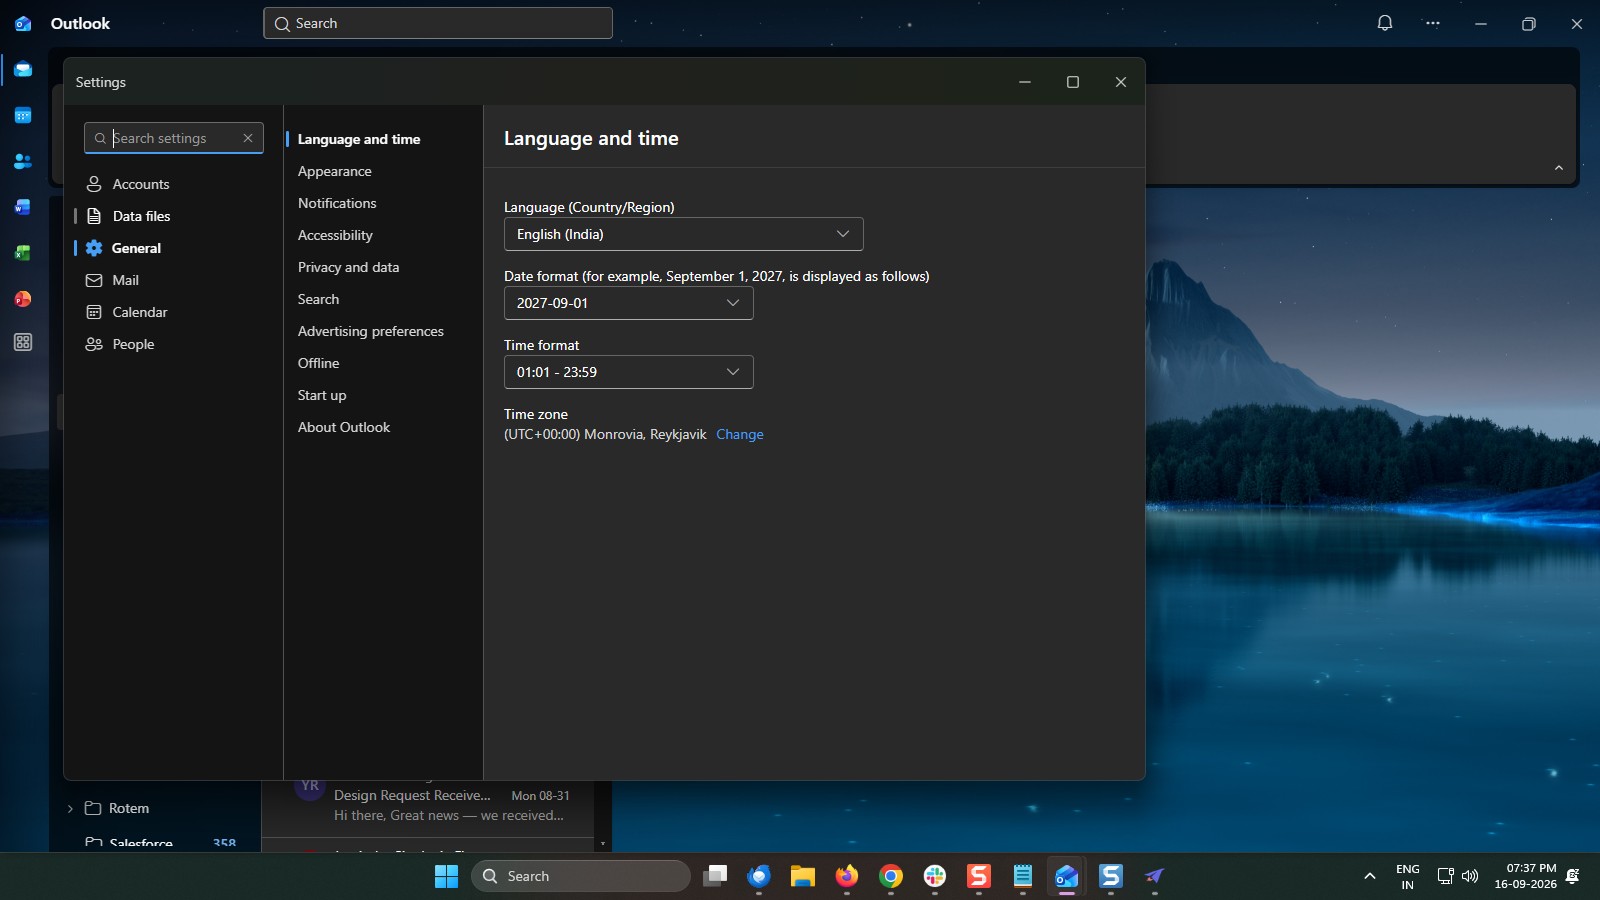Open Task View on the taskbar
Viewport: 1600px width, 900px height.
click(x=715, y=876)
